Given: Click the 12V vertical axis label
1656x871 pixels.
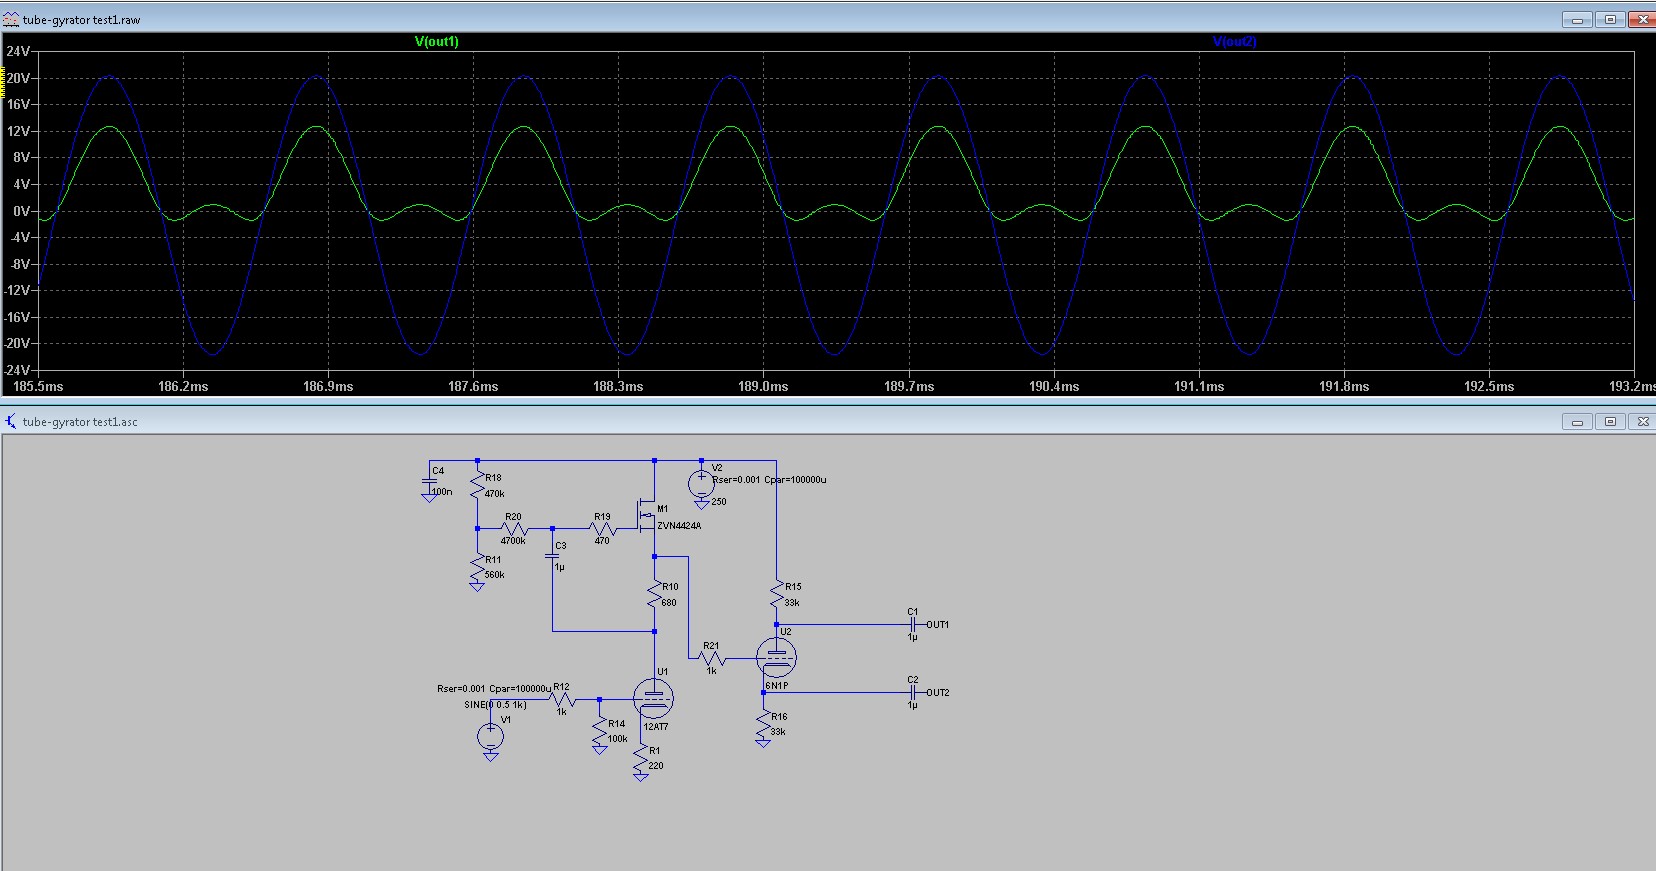Looking at the screenshot, I should pos(20,131).
